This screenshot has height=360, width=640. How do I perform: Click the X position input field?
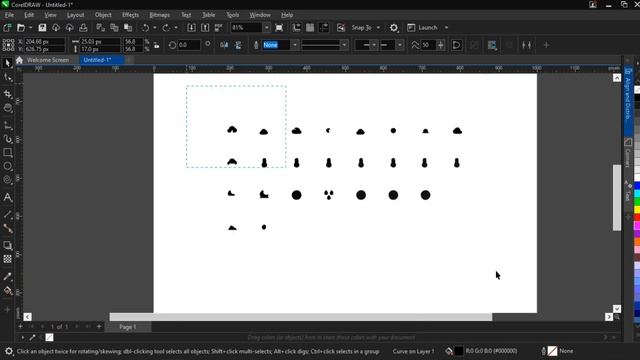coord(44,42)
